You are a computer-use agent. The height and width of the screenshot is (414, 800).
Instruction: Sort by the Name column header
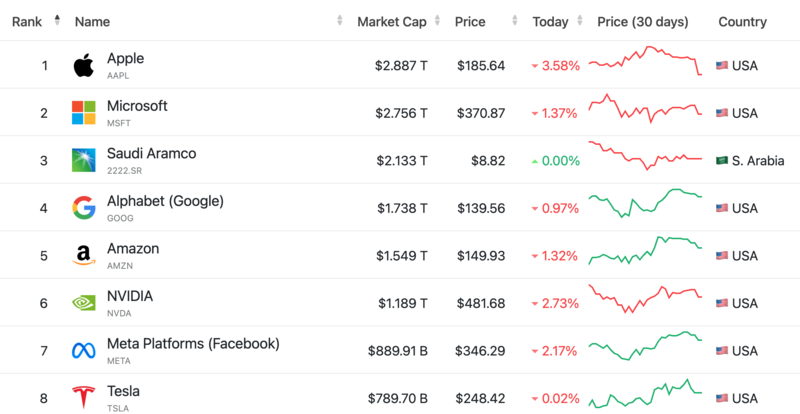pyautogui.click(x=92, y=21)
